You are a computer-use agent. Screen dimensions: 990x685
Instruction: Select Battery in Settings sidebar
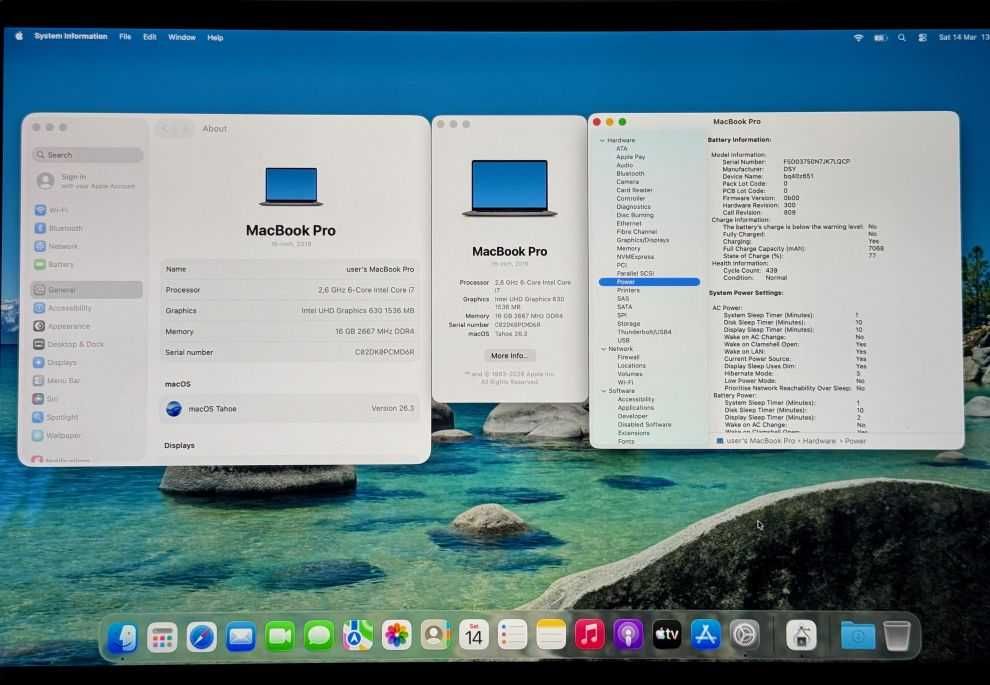(86, 265)
